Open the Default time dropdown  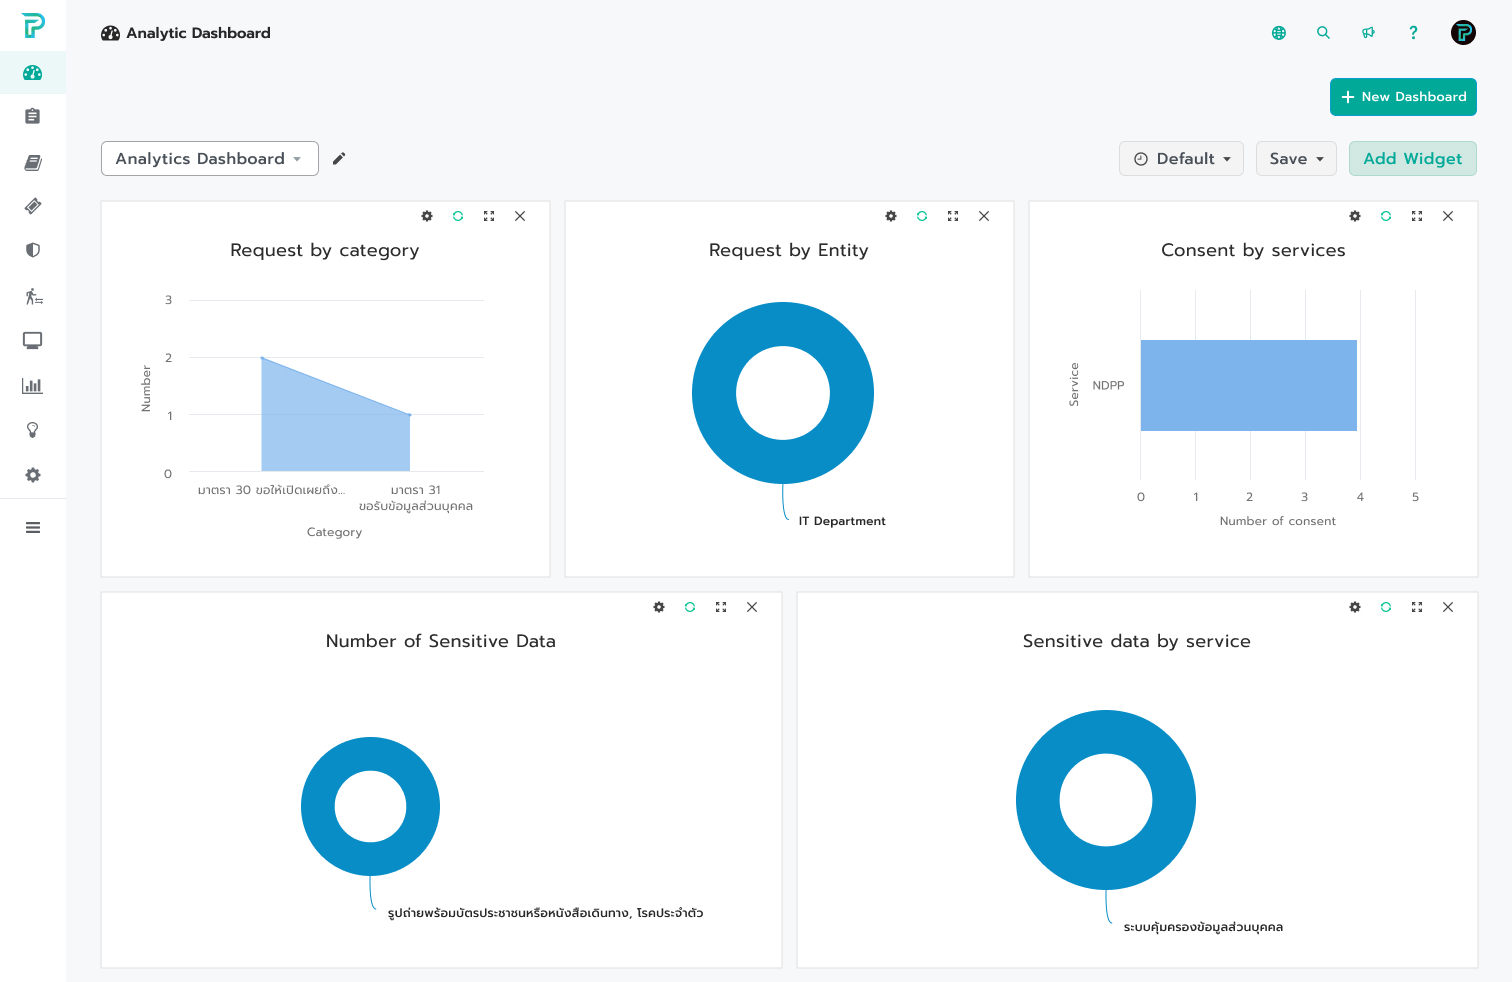(1181, 159)
